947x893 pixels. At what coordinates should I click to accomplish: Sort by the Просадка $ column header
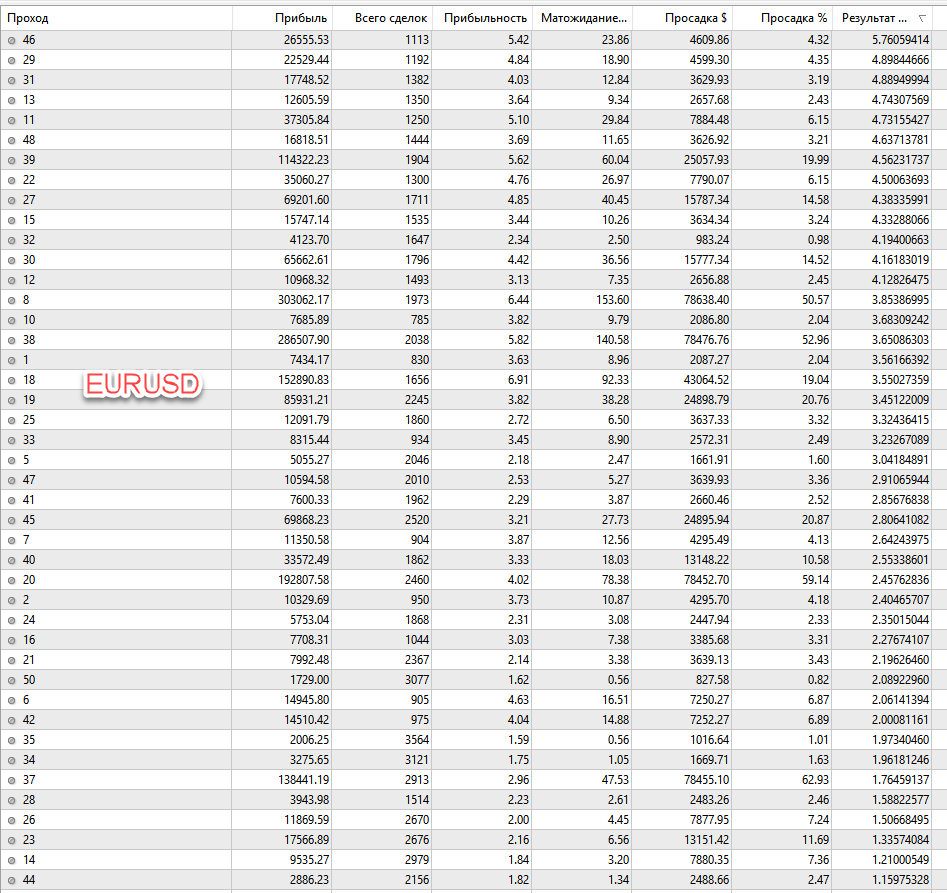(x=682, y=18)
